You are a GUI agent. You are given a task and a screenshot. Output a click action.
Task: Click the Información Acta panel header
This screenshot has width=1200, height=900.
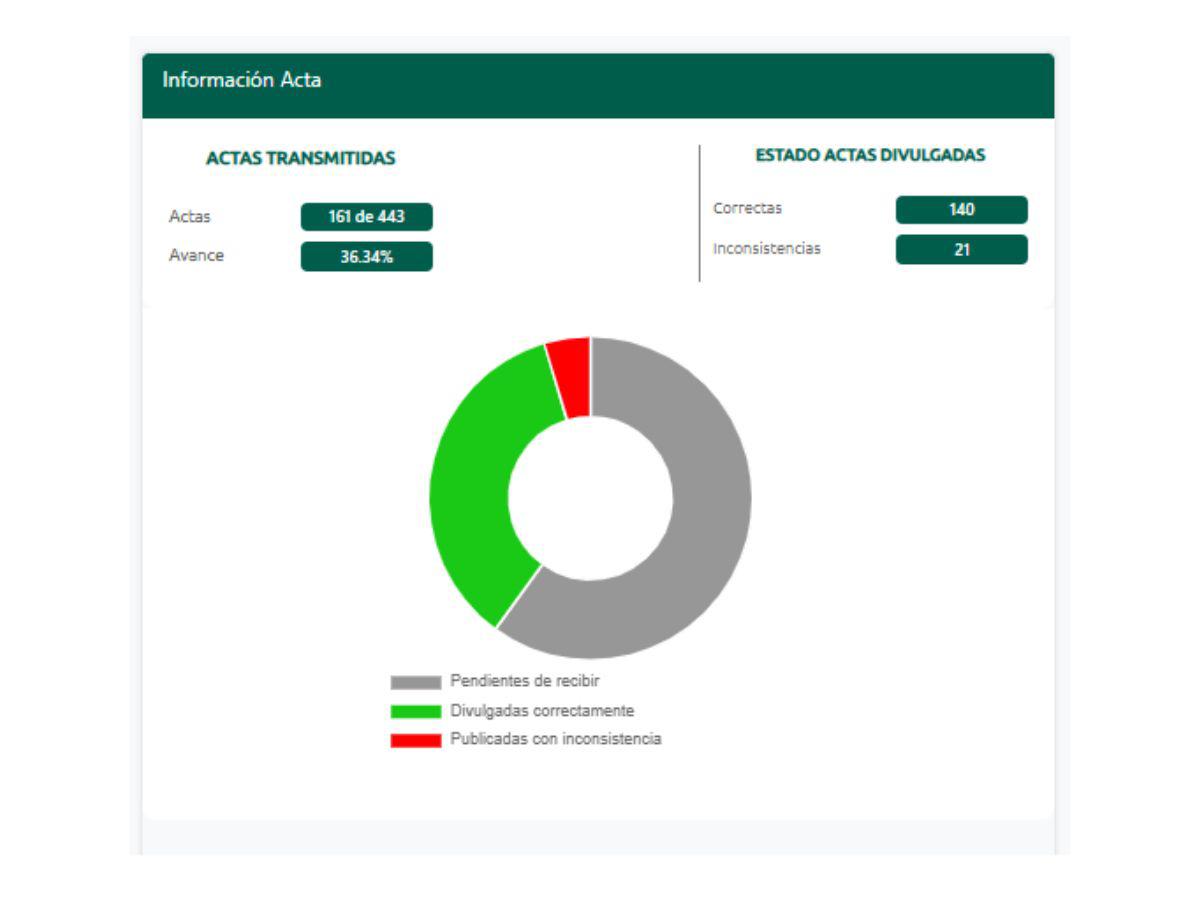[242, 81]
